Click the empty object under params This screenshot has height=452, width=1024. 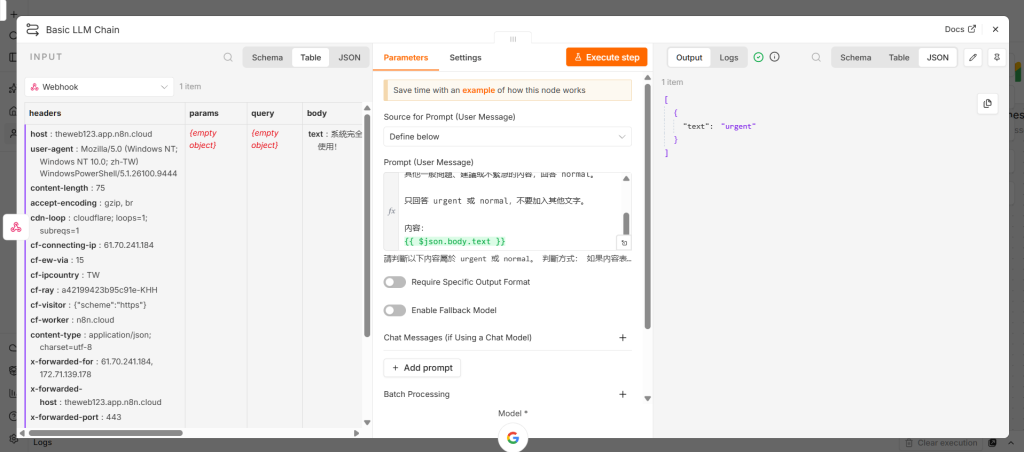(x=202, y=138)
